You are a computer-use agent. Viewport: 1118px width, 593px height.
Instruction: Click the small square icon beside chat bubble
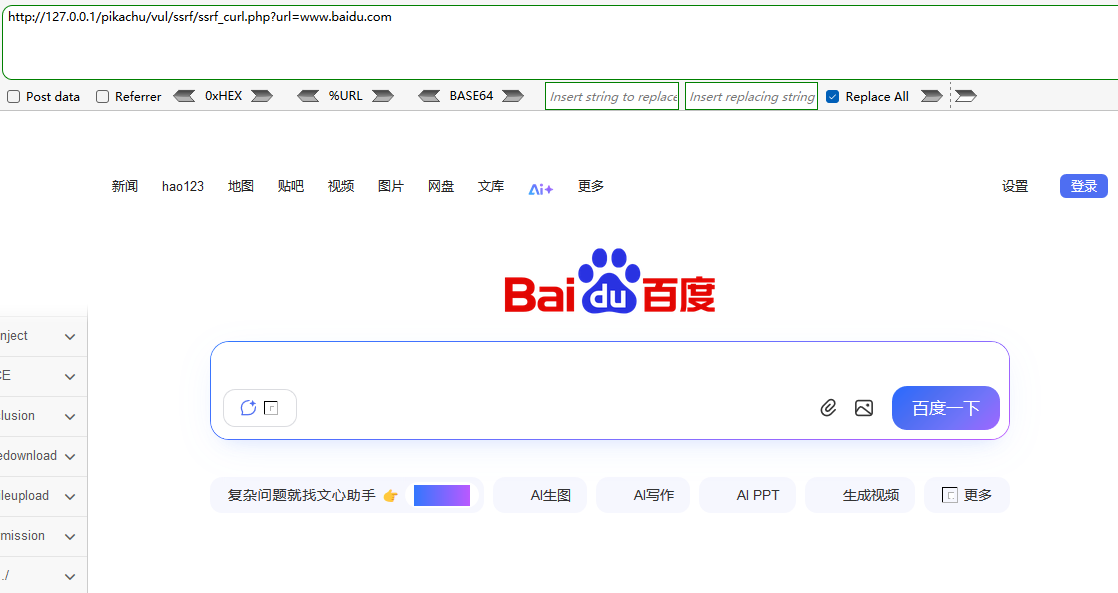click(271, 408)
